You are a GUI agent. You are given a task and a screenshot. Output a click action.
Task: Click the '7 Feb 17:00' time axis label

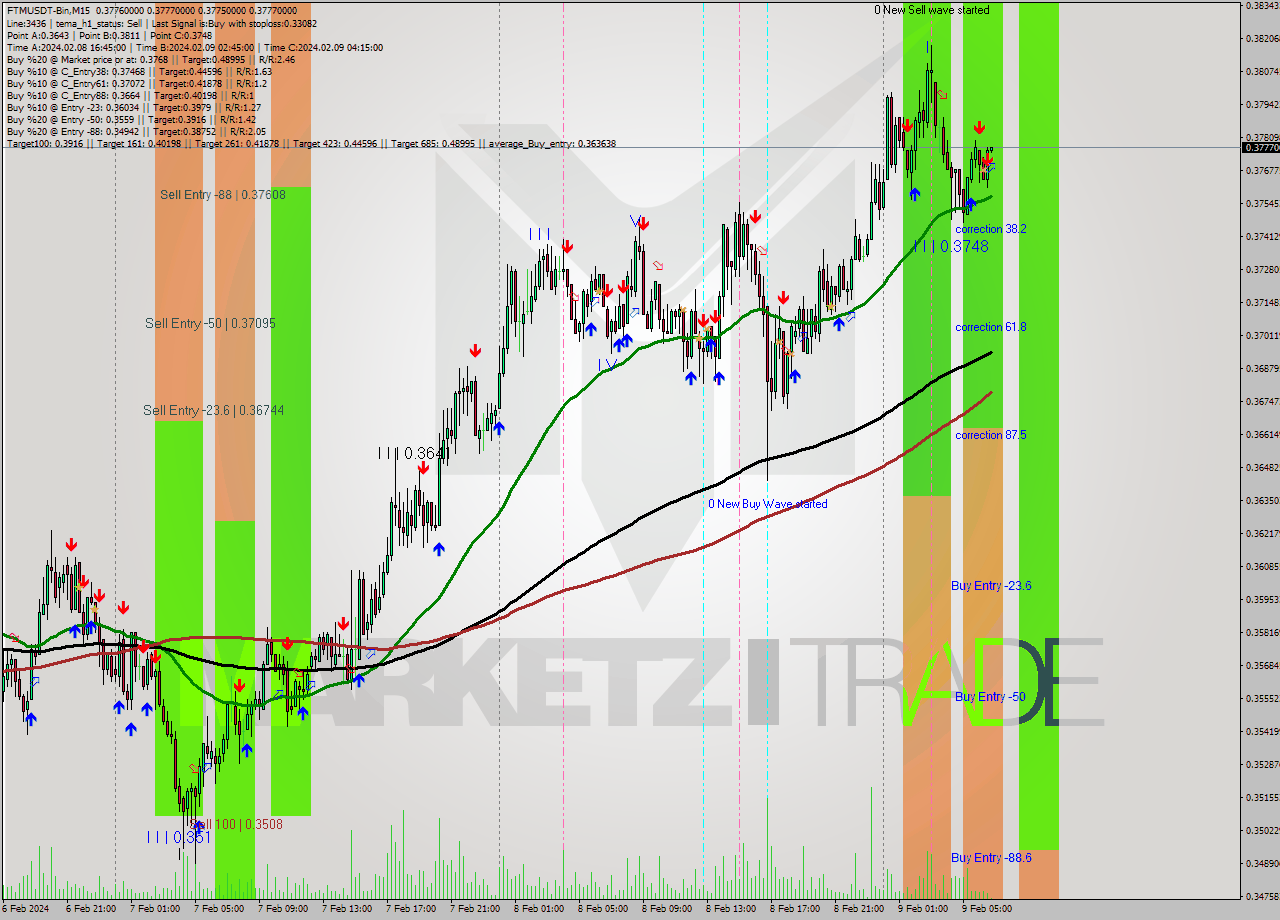[x=410, y=909]
